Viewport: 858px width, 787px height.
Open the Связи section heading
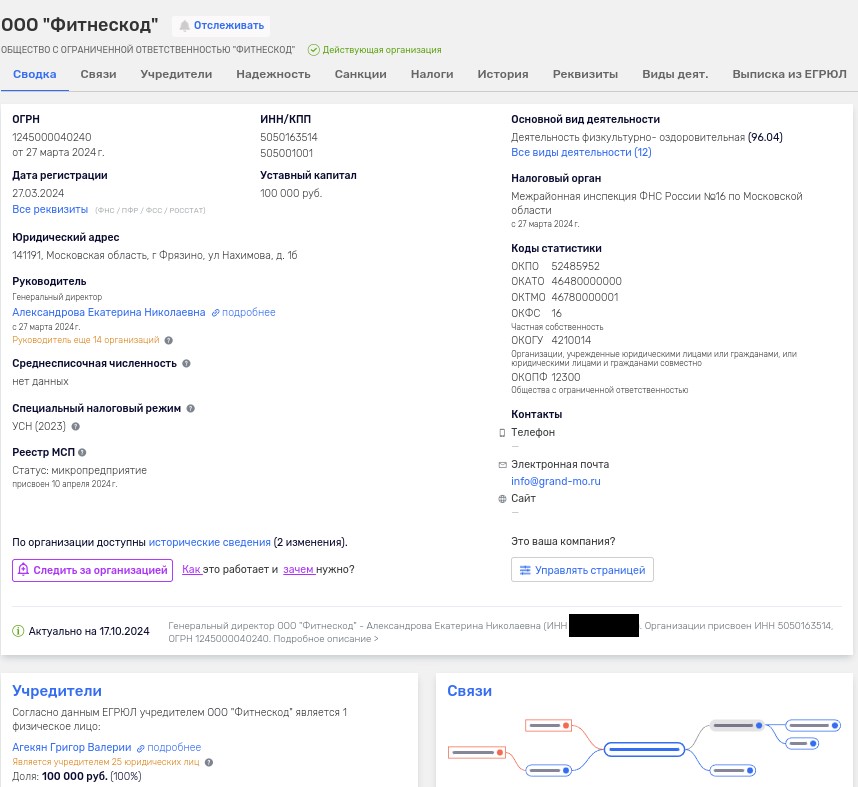[x=469, y=691]
